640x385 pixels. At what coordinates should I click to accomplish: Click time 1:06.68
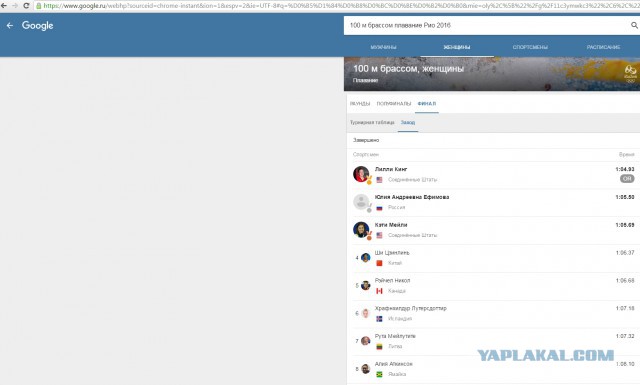pyautogui.click(x=625, y=280)
